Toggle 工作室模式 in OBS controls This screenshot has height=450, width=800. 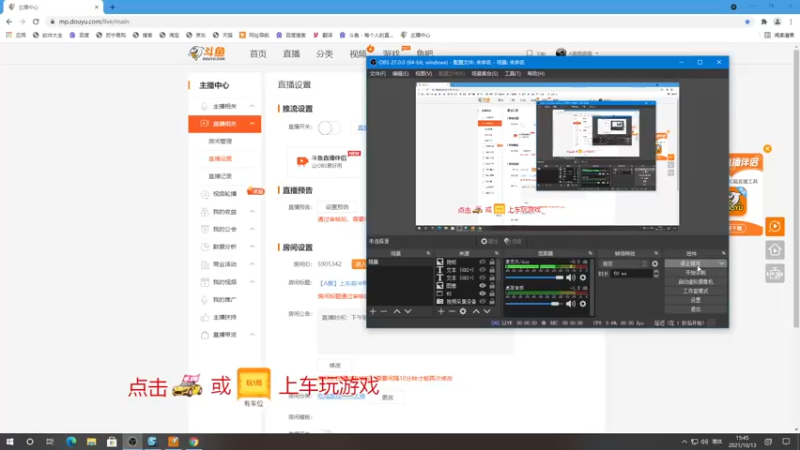tap(695, 291)
